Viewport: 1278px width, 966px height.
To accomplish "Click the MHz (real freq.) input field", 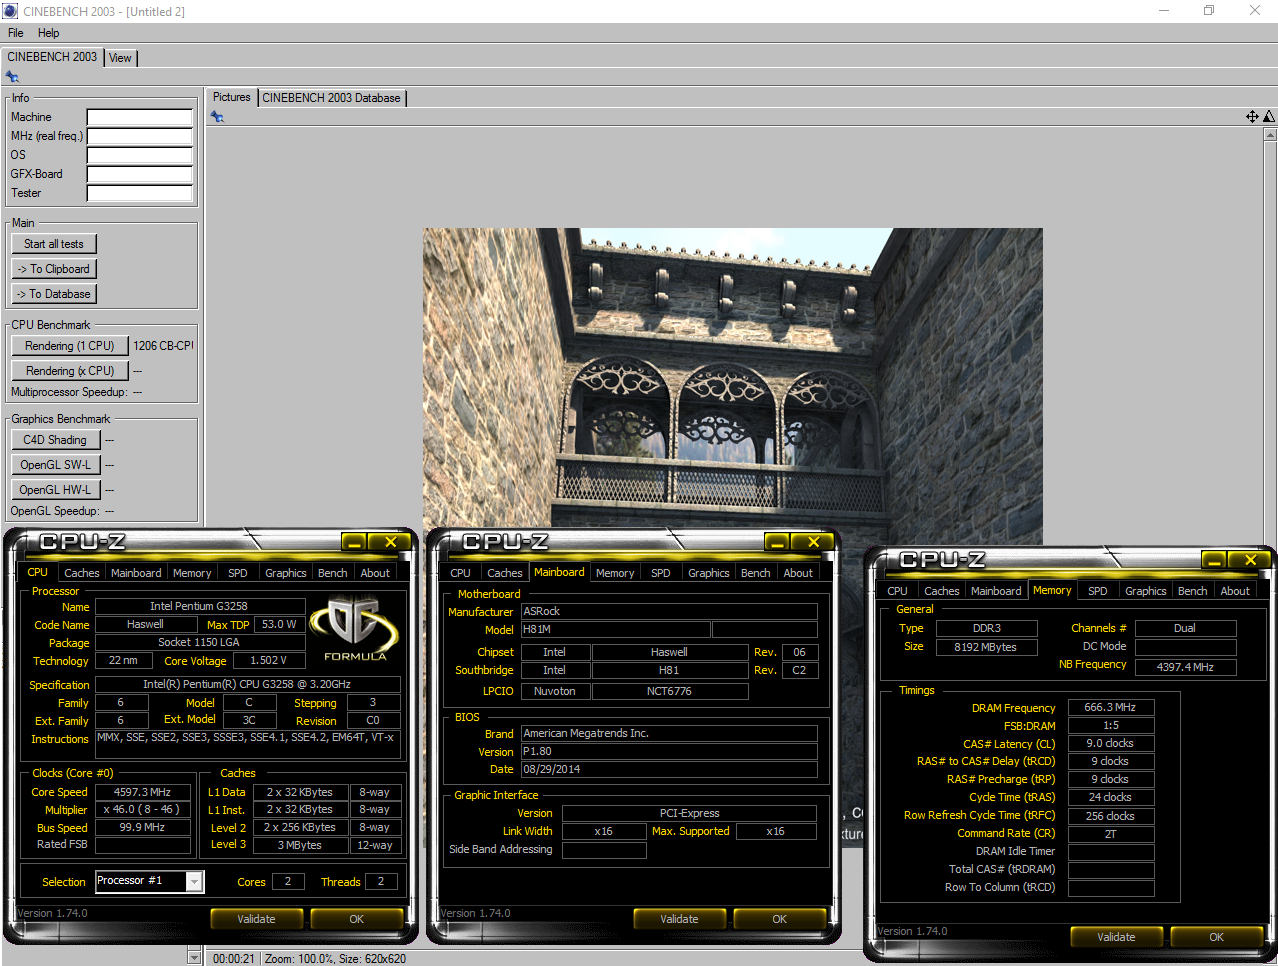I will pyautogui.click(x=139, y=136).
